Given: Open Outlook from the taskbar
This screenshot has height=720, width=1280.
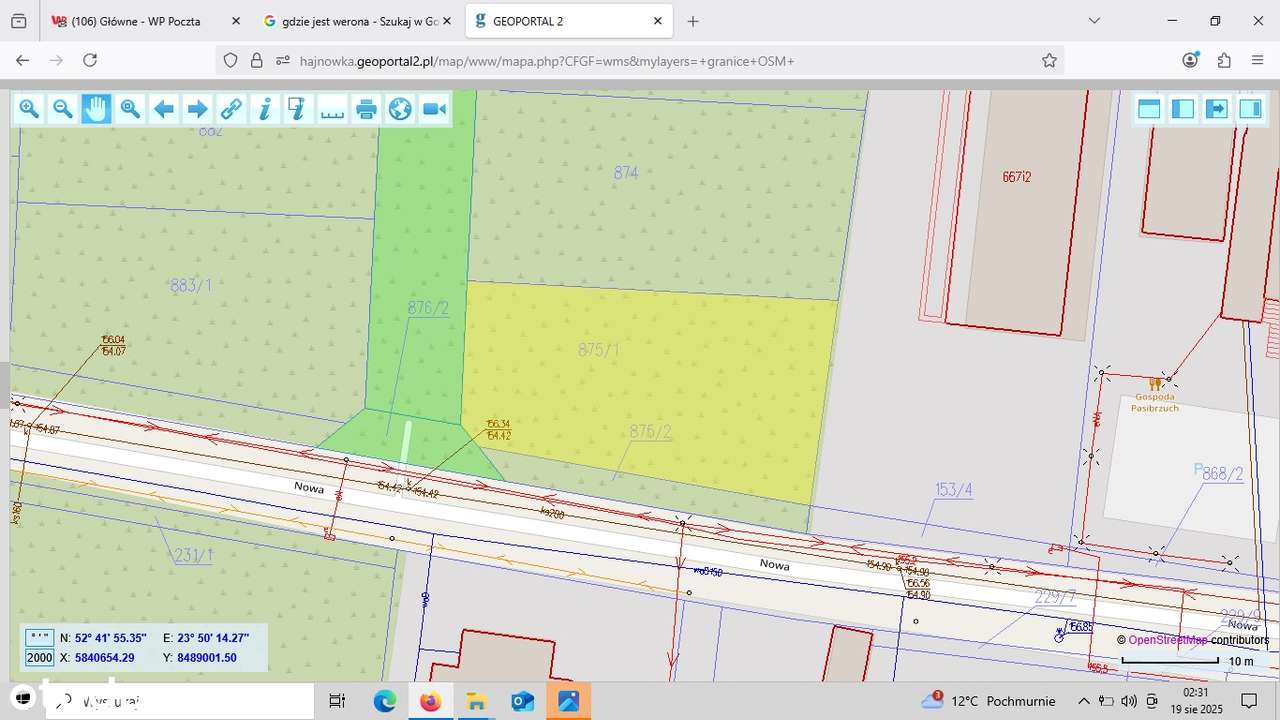Looking at the screenshot, I should [522, 701].
